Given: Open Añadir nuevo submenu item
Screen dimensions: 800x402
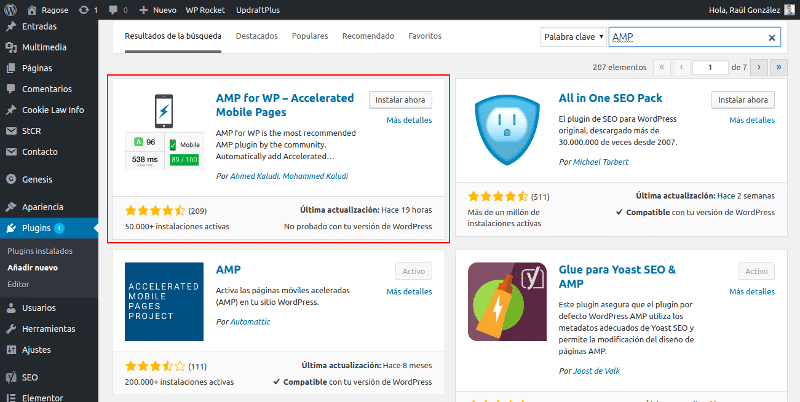Looking at the screenshot, I should click(x=33, y=267).
